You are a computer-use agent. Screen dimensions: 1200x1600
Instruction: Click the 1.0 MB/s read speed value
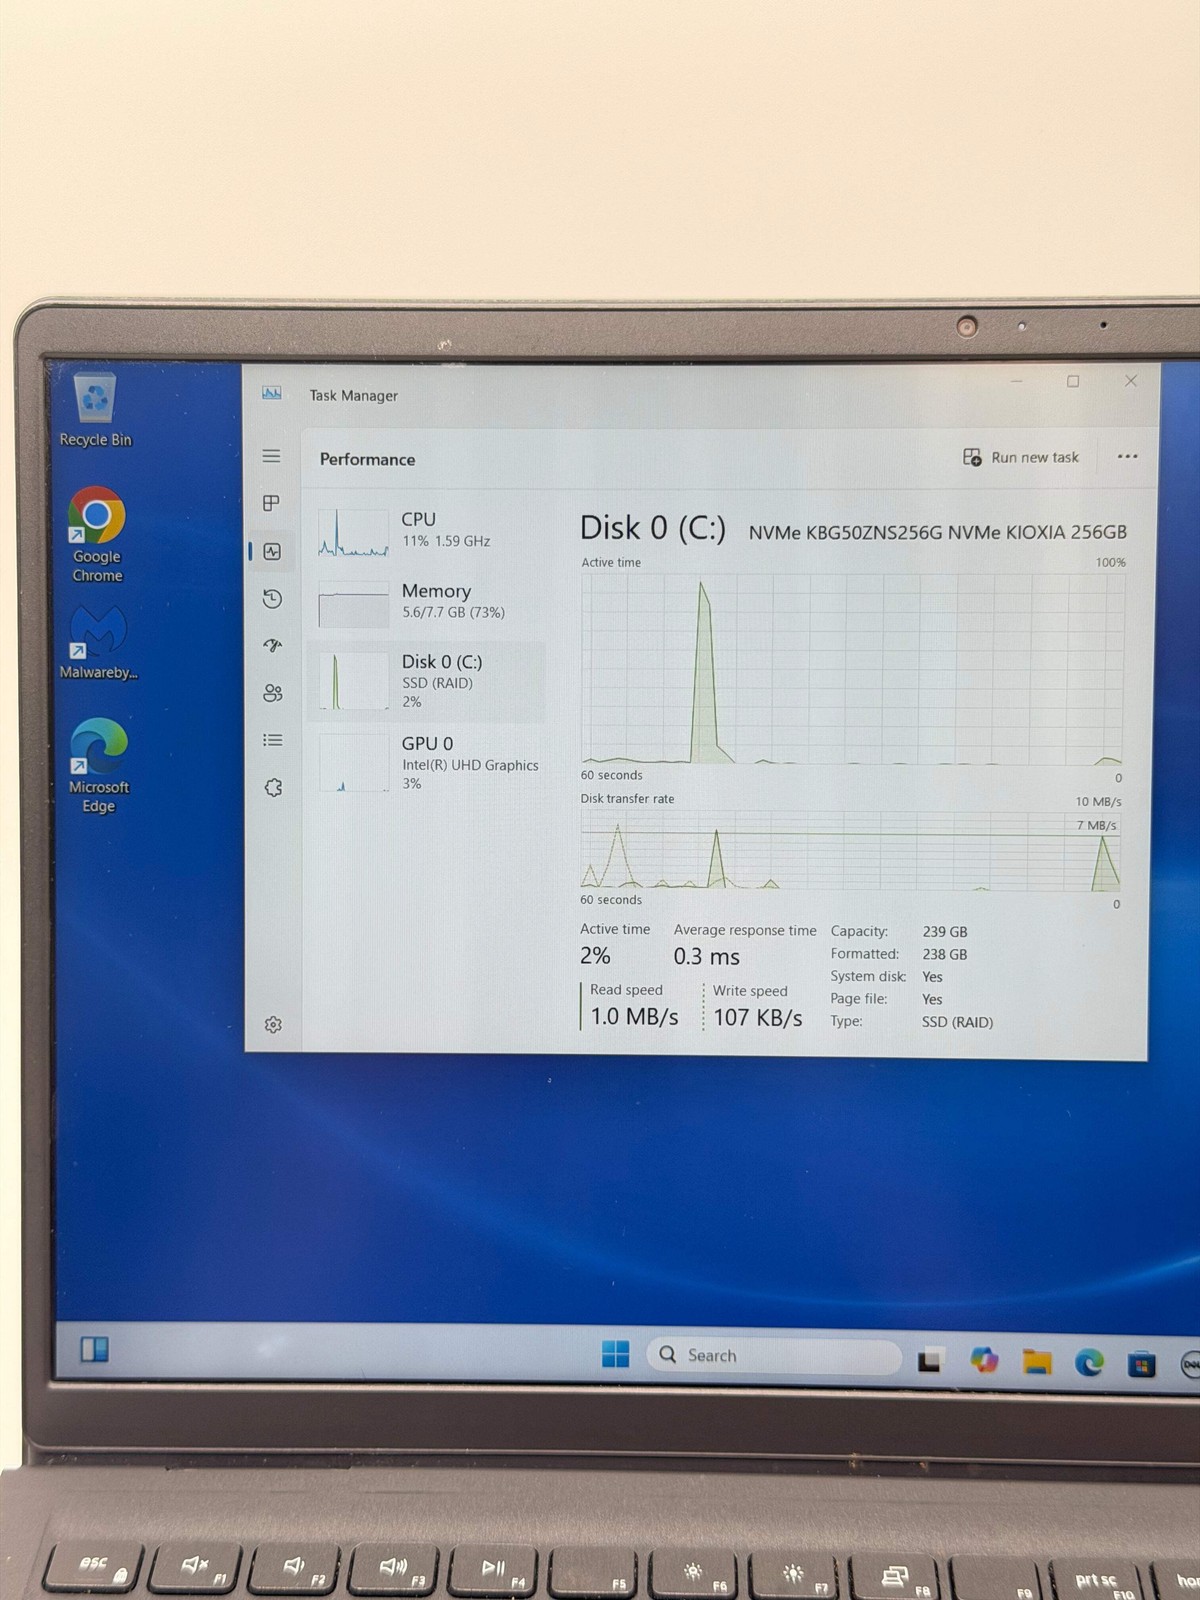tap(634, 1017)
